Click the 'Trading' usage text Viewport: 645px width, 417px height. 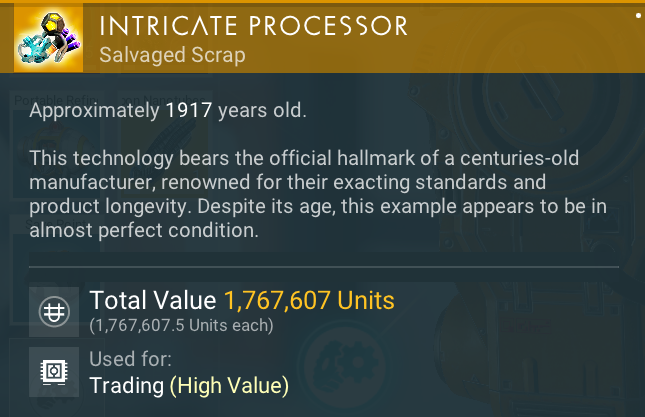(126, 385)
